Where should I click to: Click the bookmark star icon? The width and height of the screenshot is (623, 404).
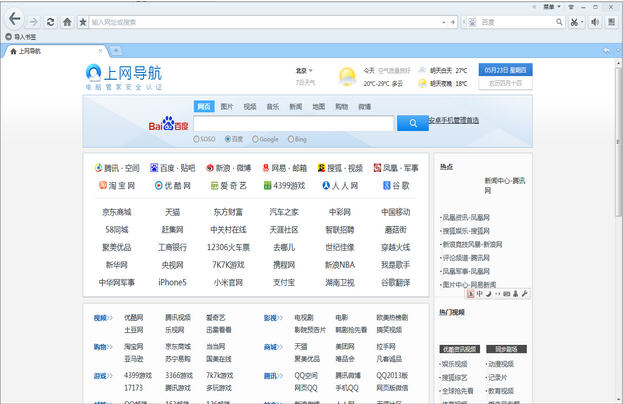[82, 21]
